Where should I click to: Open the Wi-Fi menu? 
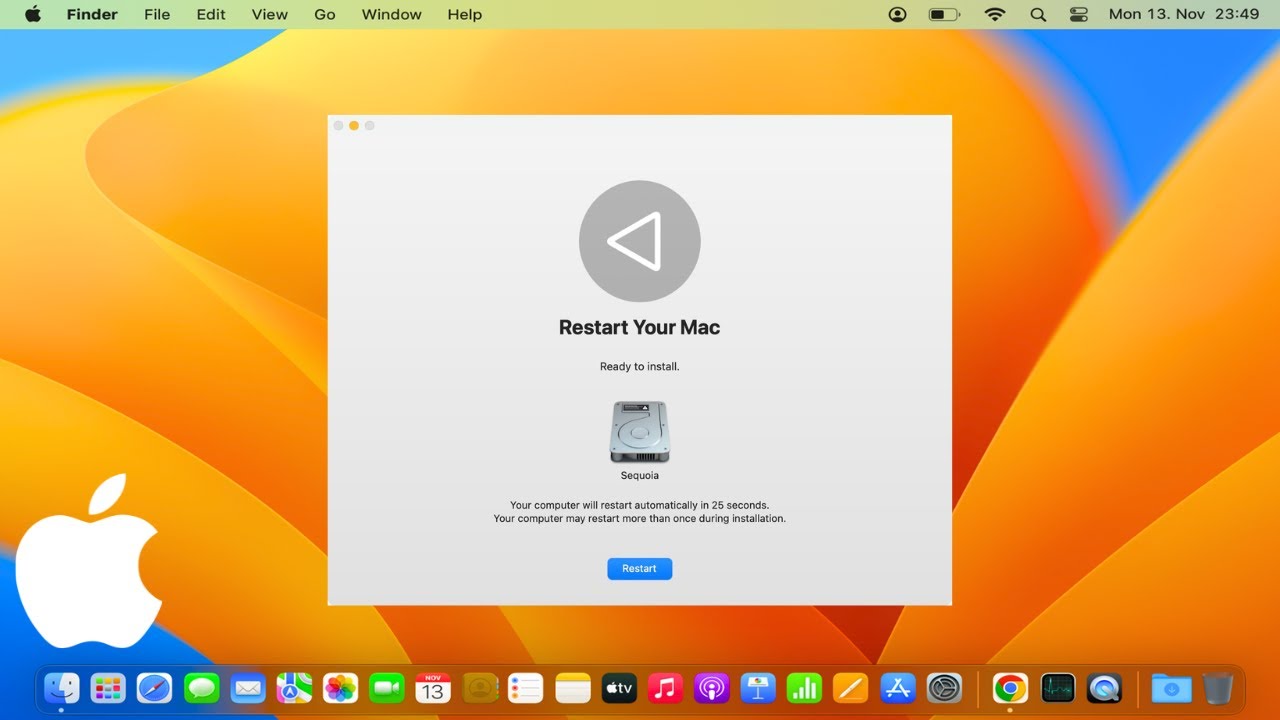tap(994, 14)
